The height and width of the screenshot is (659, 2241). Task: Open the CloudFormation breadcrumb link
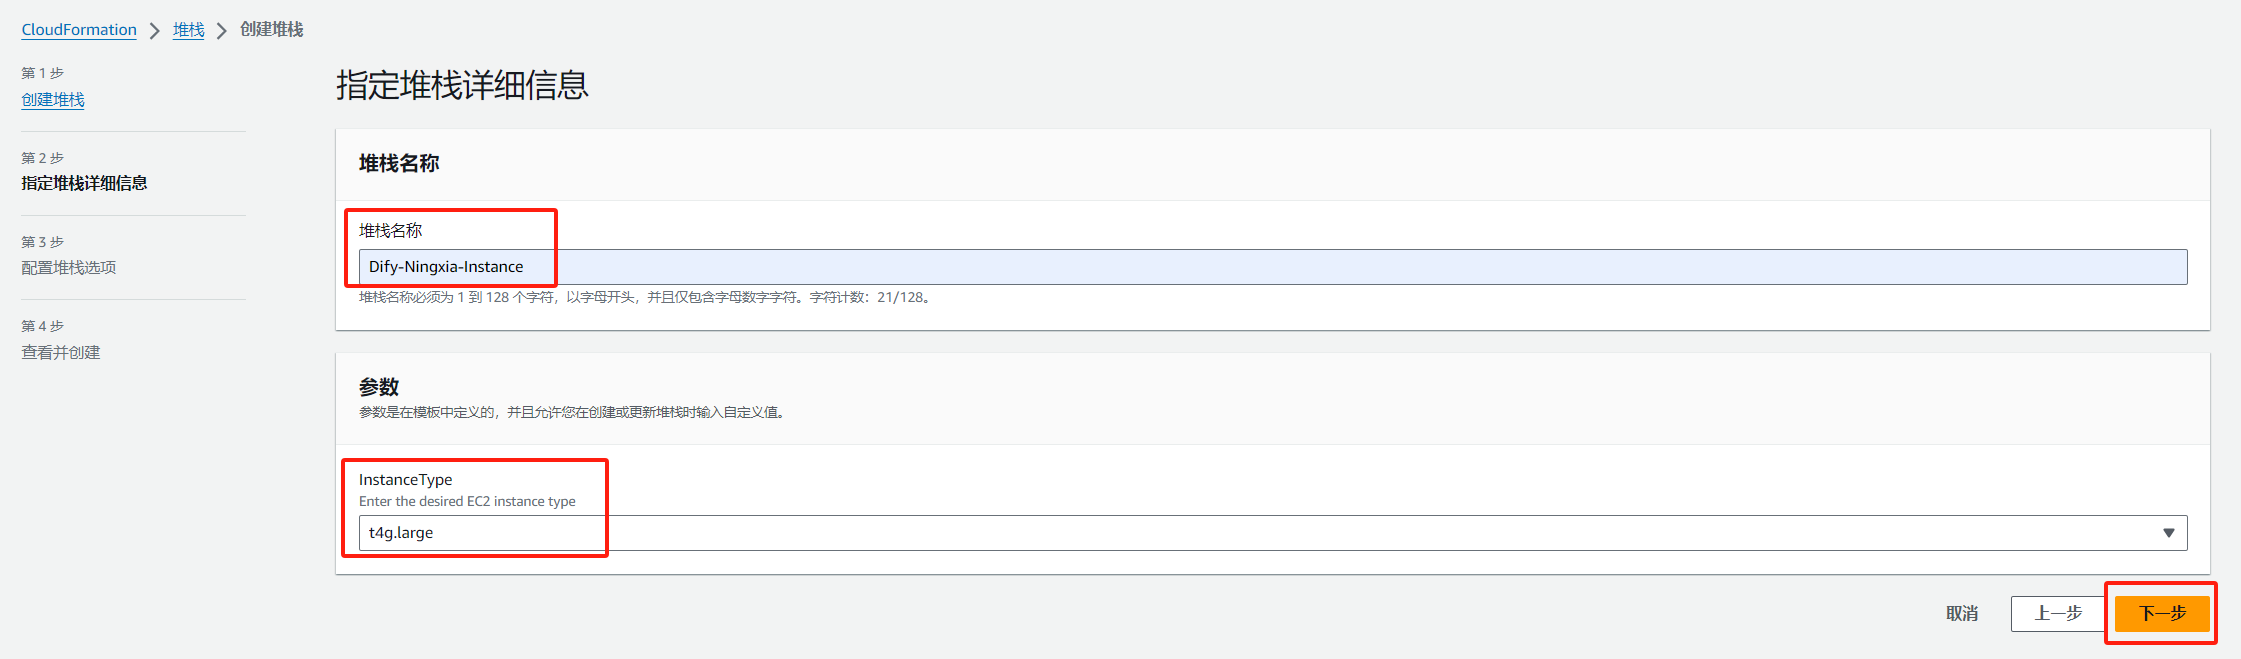[x=79, y=30]
